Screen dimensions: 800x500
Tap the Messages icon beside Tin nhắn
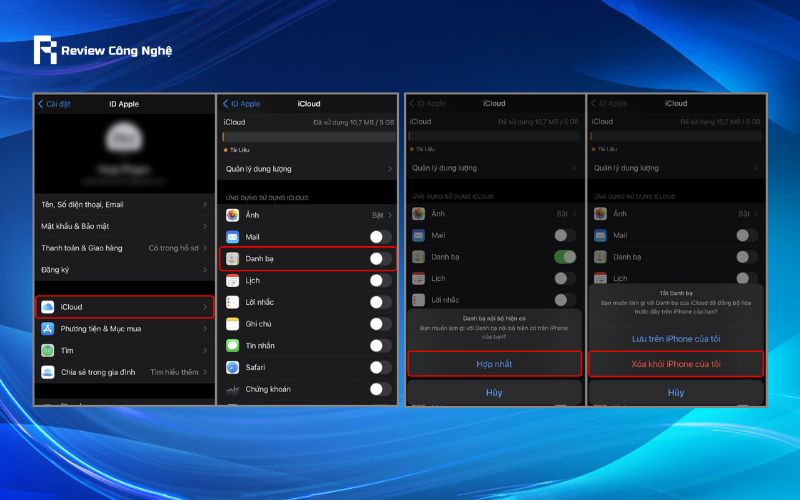[233, 345]
